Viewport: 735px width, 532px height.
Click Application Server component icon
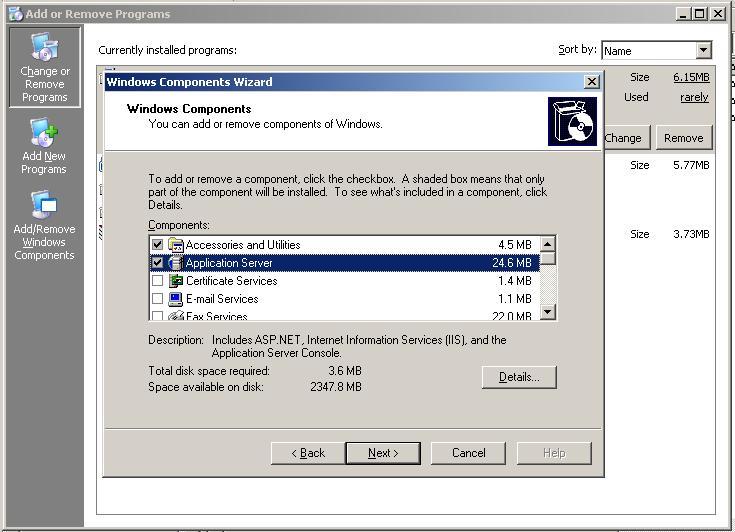(176, 263)
